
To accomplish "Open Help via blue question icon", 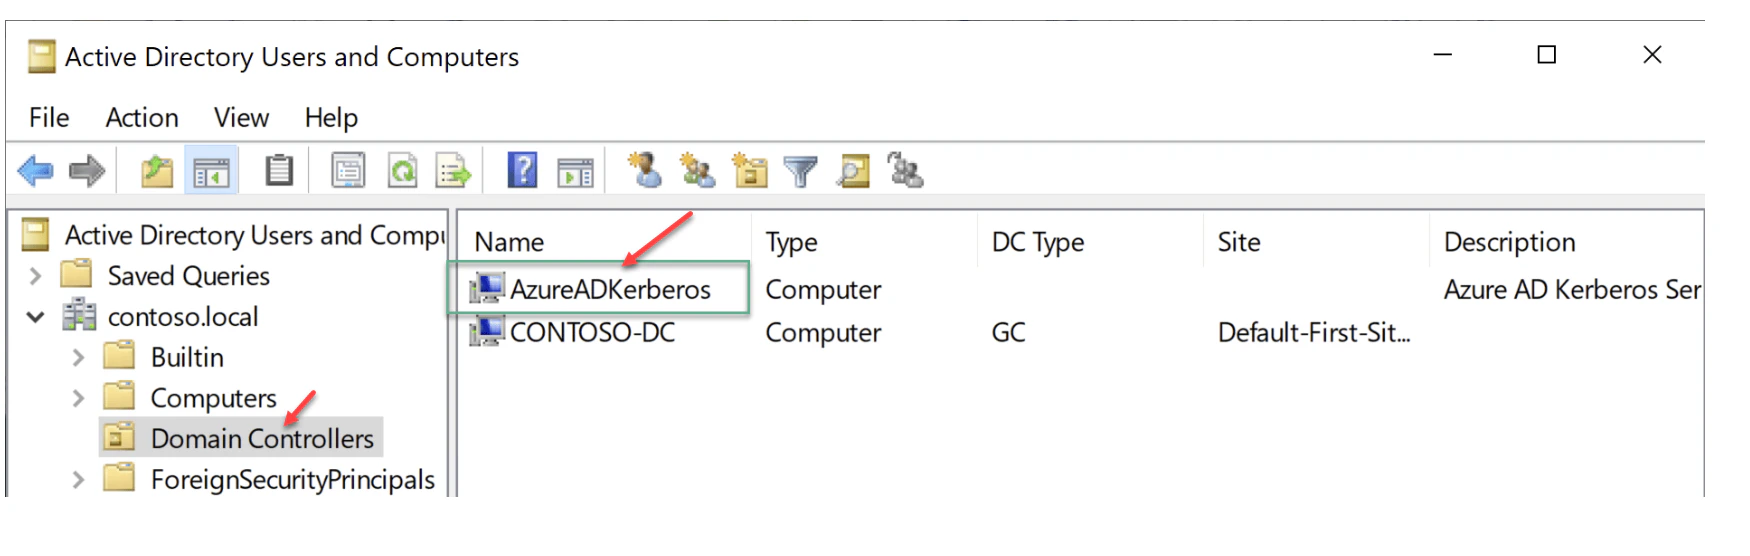I will pyautogui.click(x=522, y=171).
